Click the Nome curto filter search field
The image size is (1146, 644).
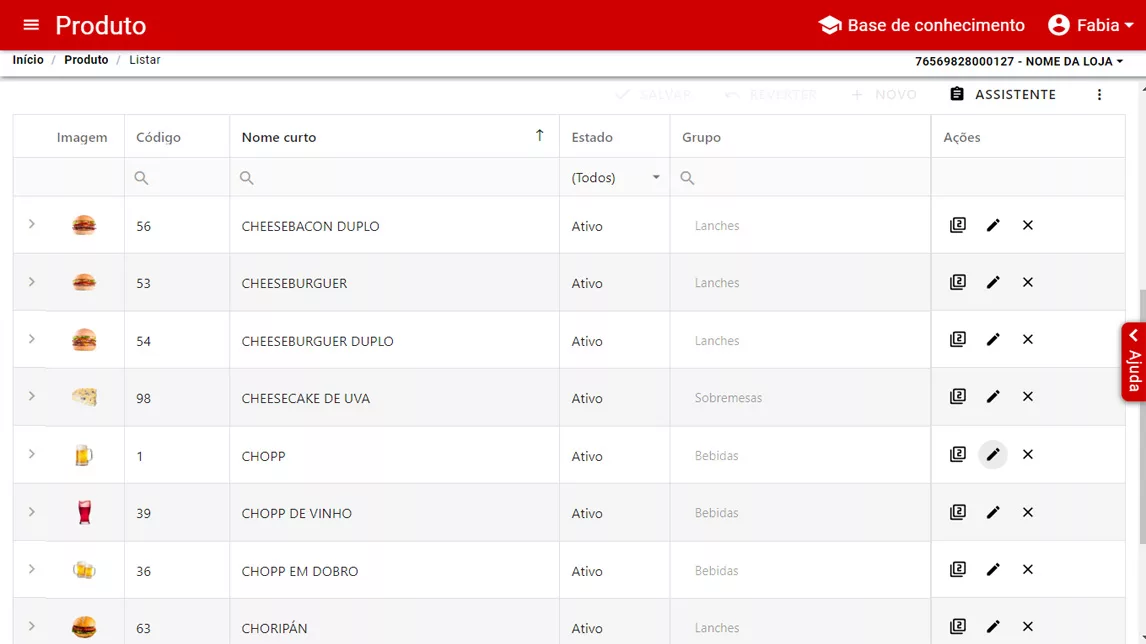(x=395, y=178)
